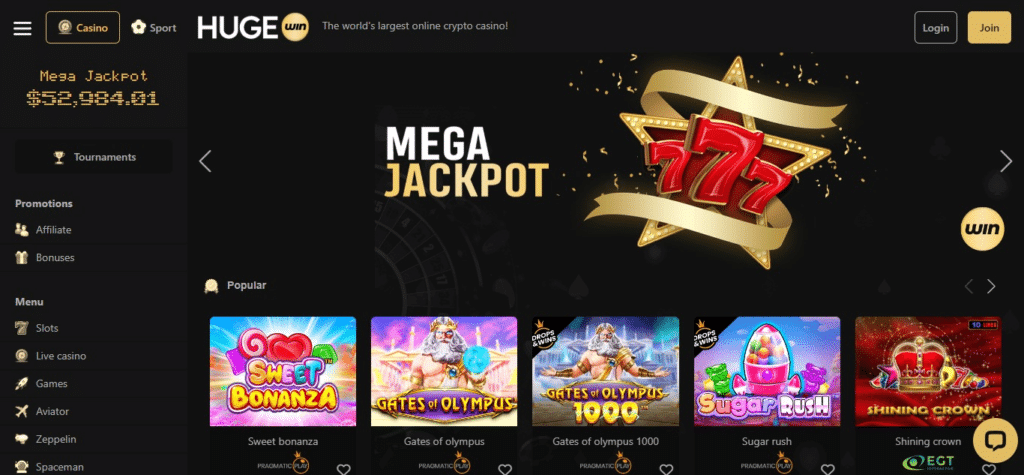Favorite Gates of olympus heart icon
1024x475 pixels.
click(x=505, y=469)
